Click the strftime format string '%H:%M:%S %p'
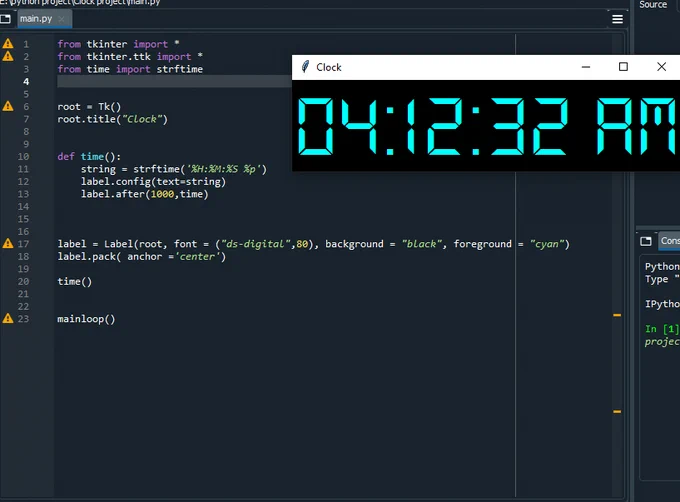The width and height of the screenshot is (680, 502). (223, 169)
